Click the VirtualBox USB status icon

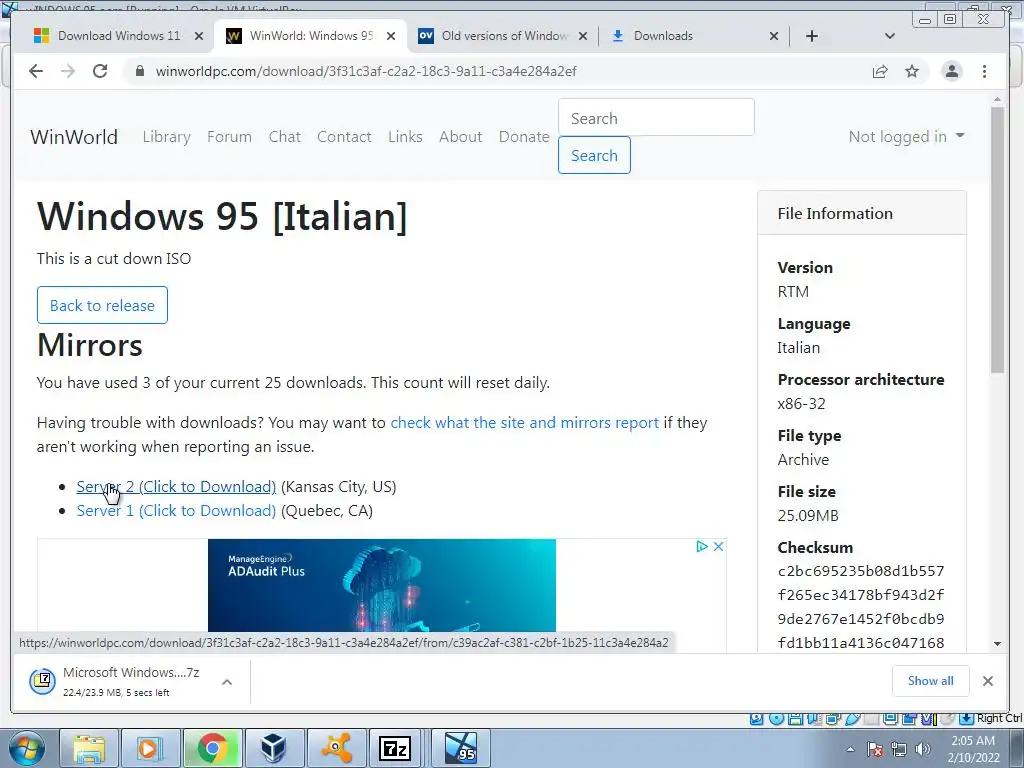coord(853,719)
